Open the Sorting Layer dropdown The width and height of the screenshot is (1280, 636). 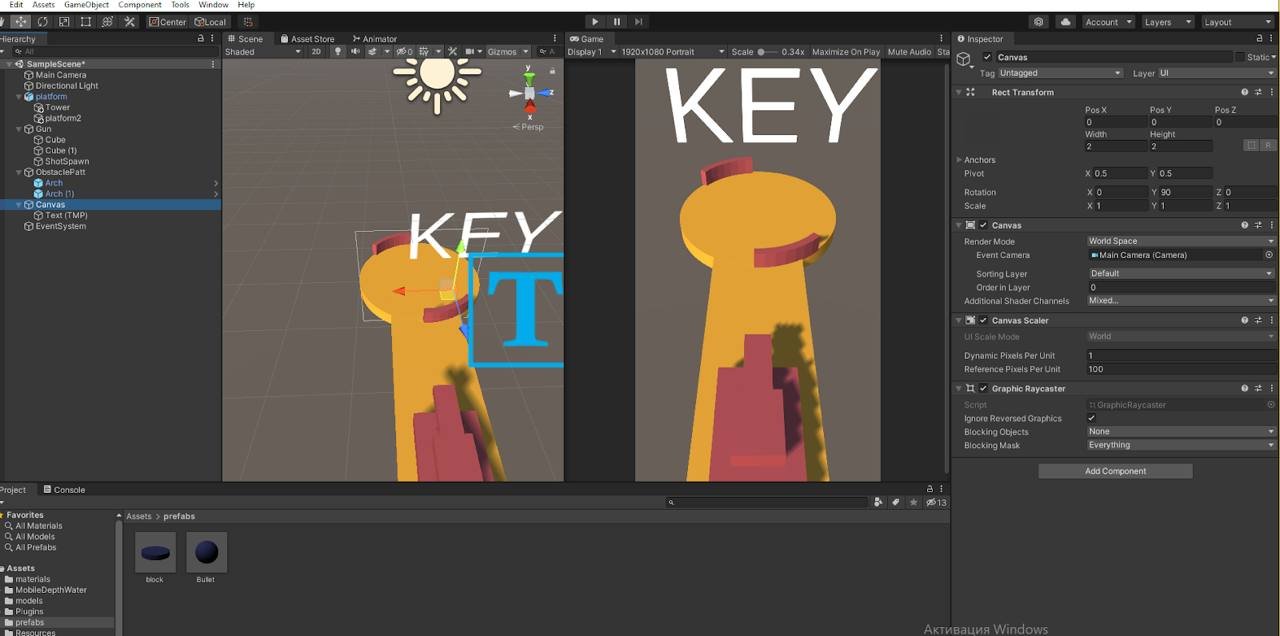tap(1181, 273)
